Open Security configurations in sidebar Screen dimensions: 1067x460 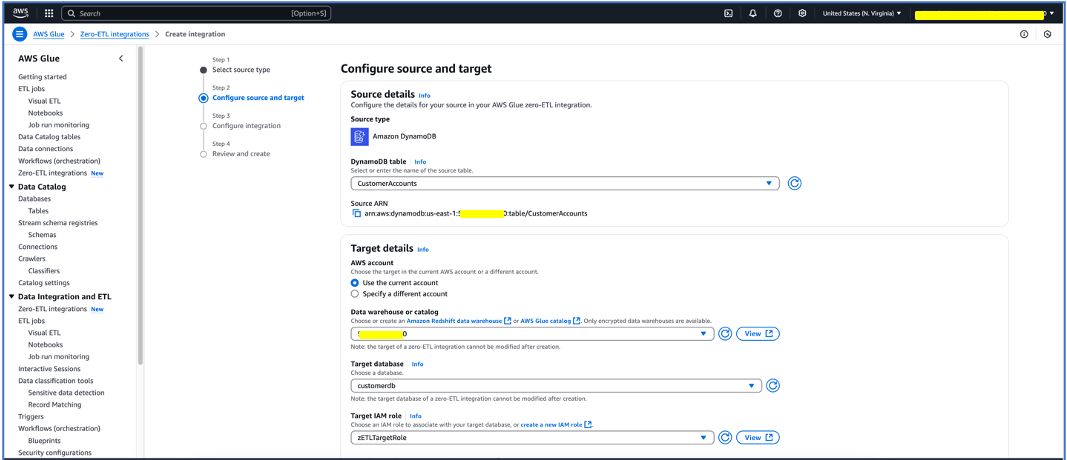tap(54, 453)
